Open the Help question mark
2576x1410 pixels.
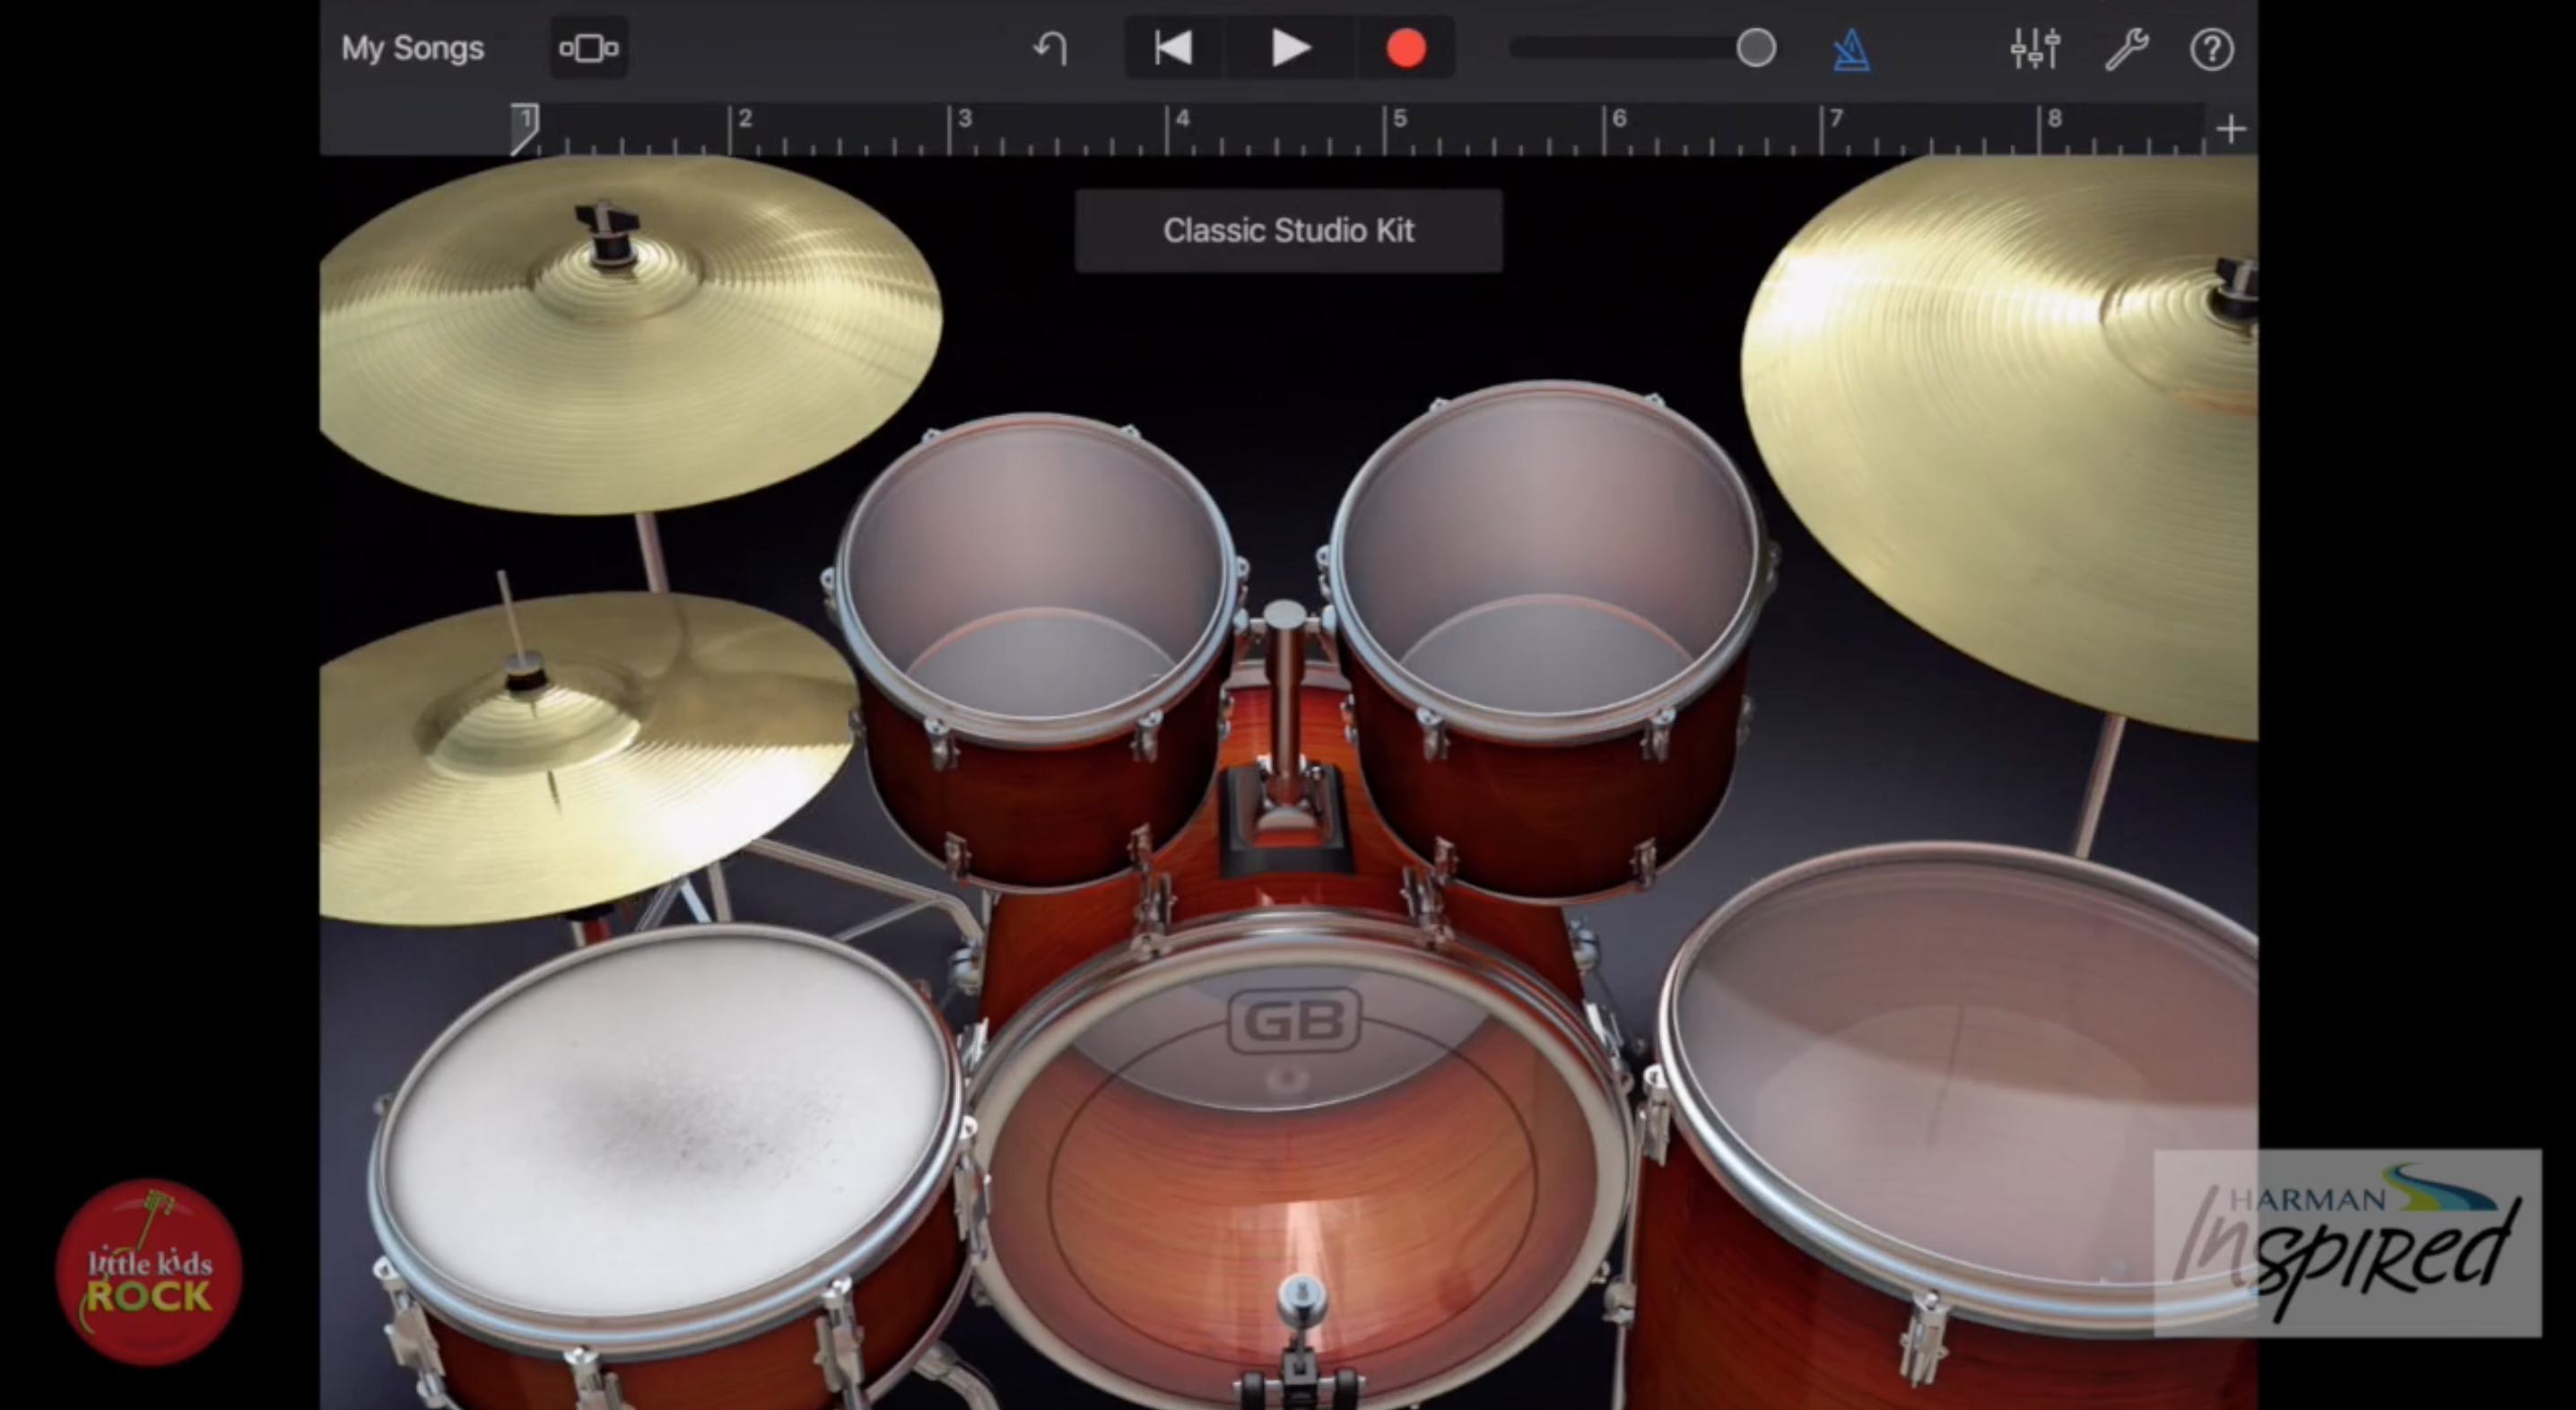coord(2212,48)
